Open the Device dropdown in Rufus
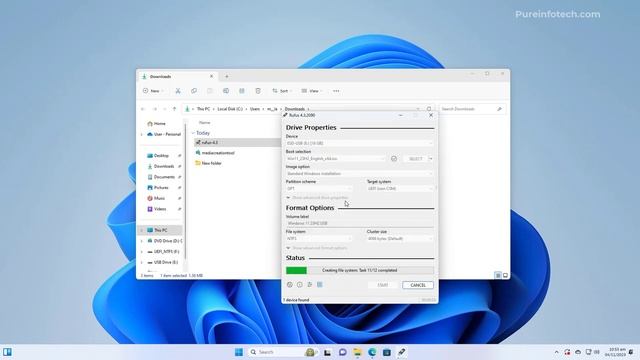 point(359,143)
